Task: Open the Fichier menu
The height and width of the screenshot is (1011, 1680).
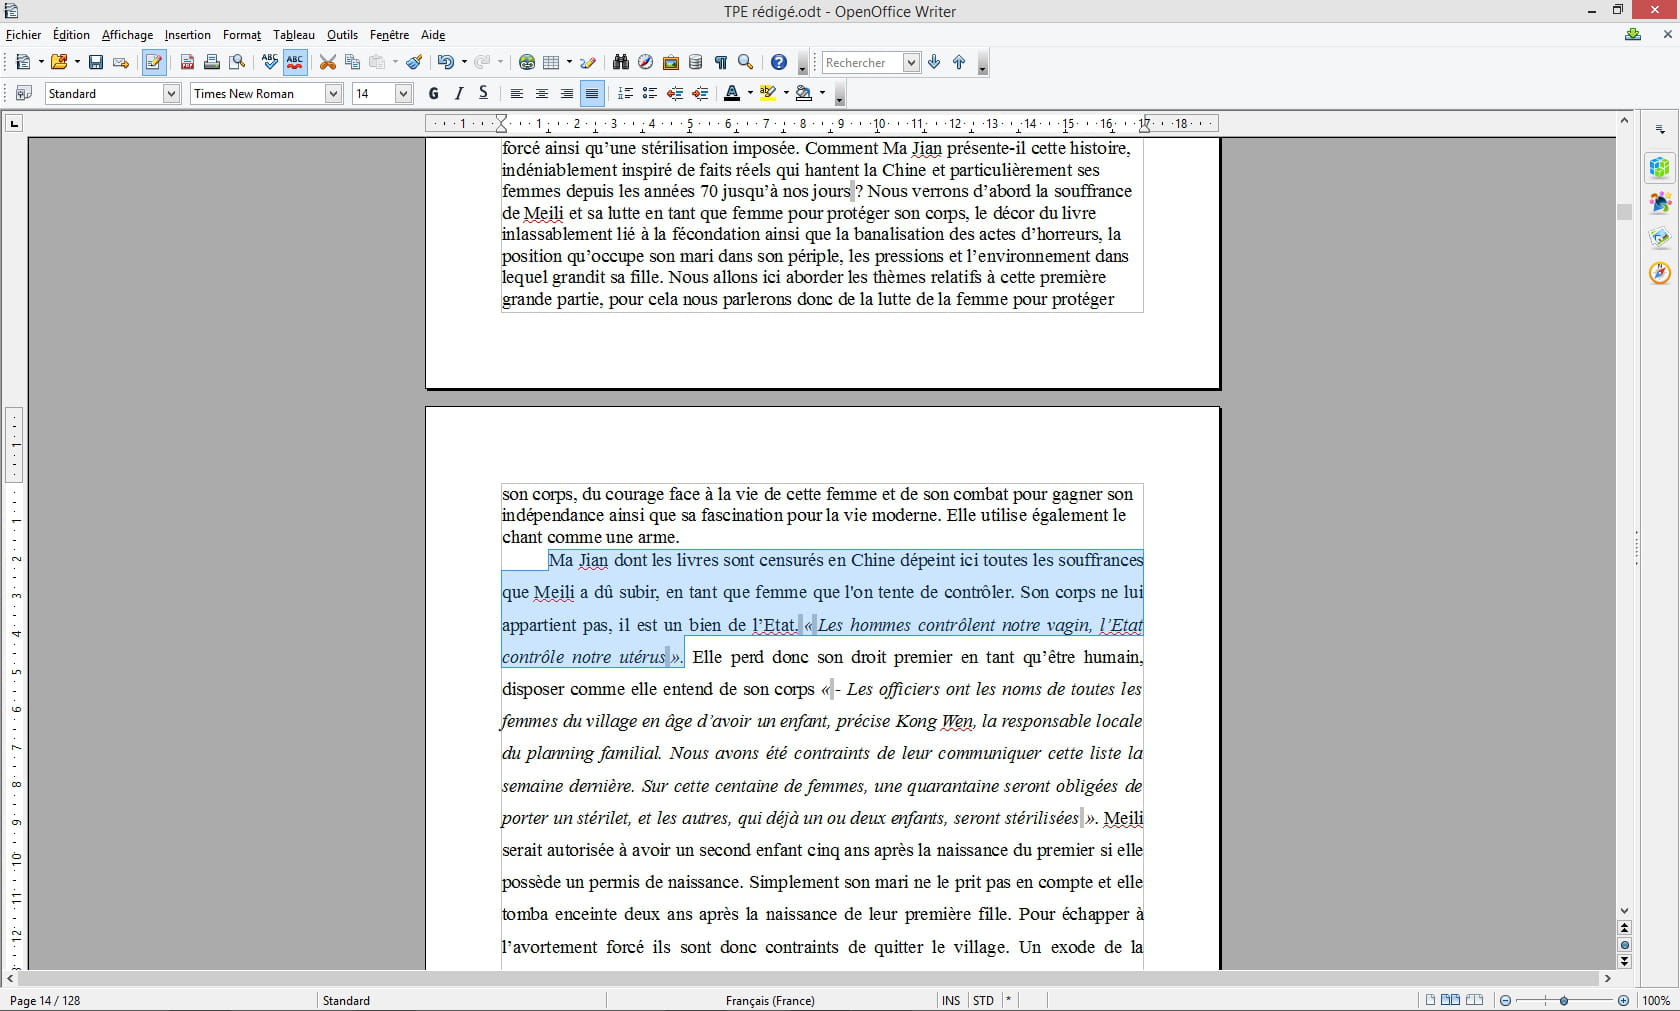Action: 24,35
